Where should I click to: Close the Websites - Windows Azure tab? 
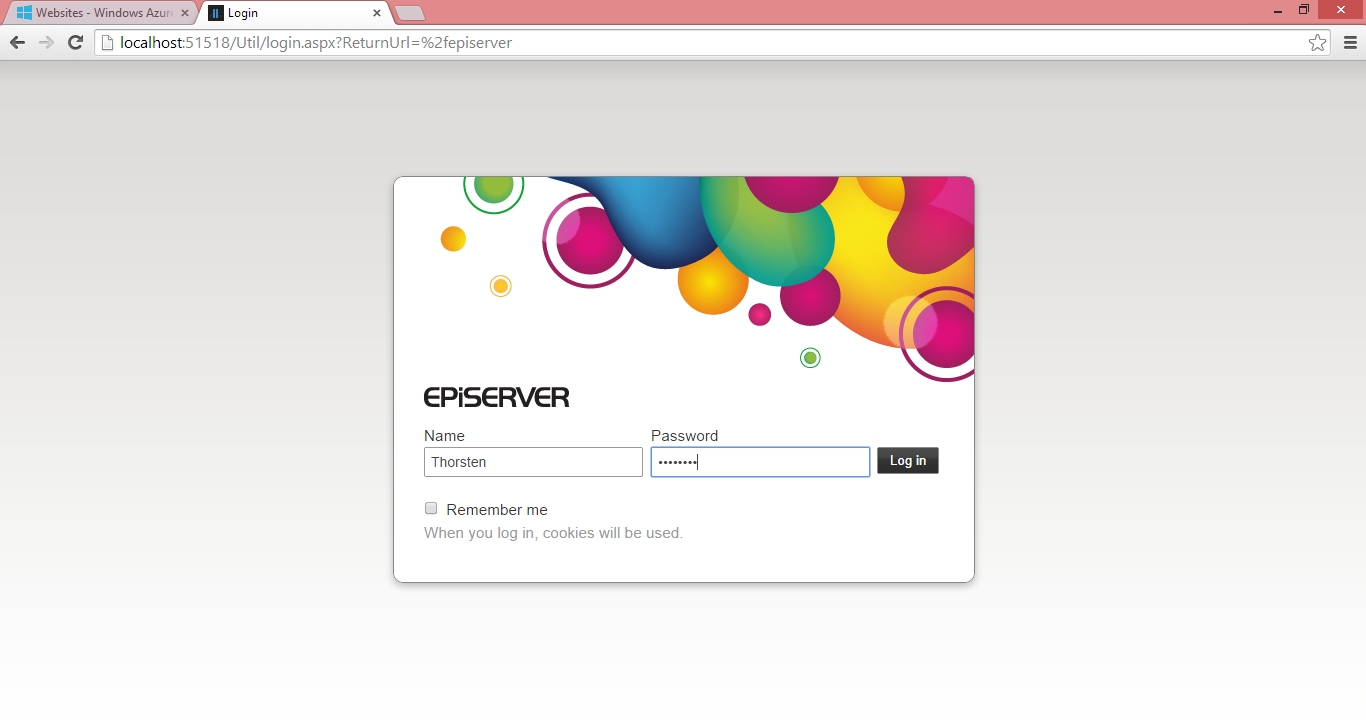pos(185,13)
